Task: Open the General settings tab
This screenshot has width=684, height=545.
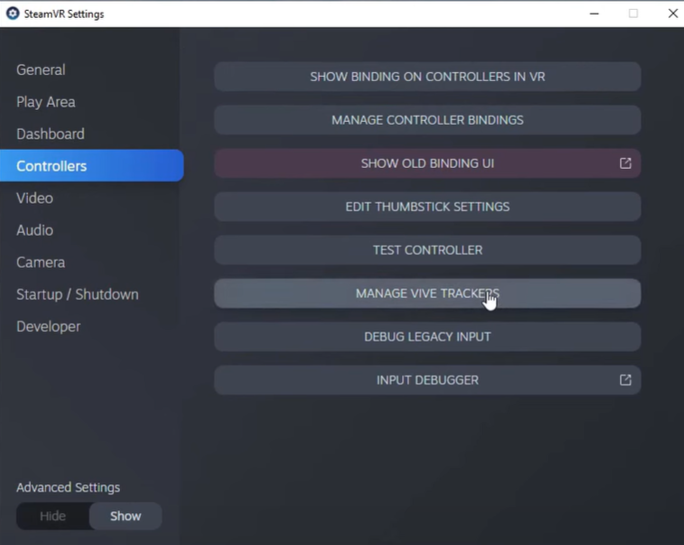Action: click(x=41, y=70)
